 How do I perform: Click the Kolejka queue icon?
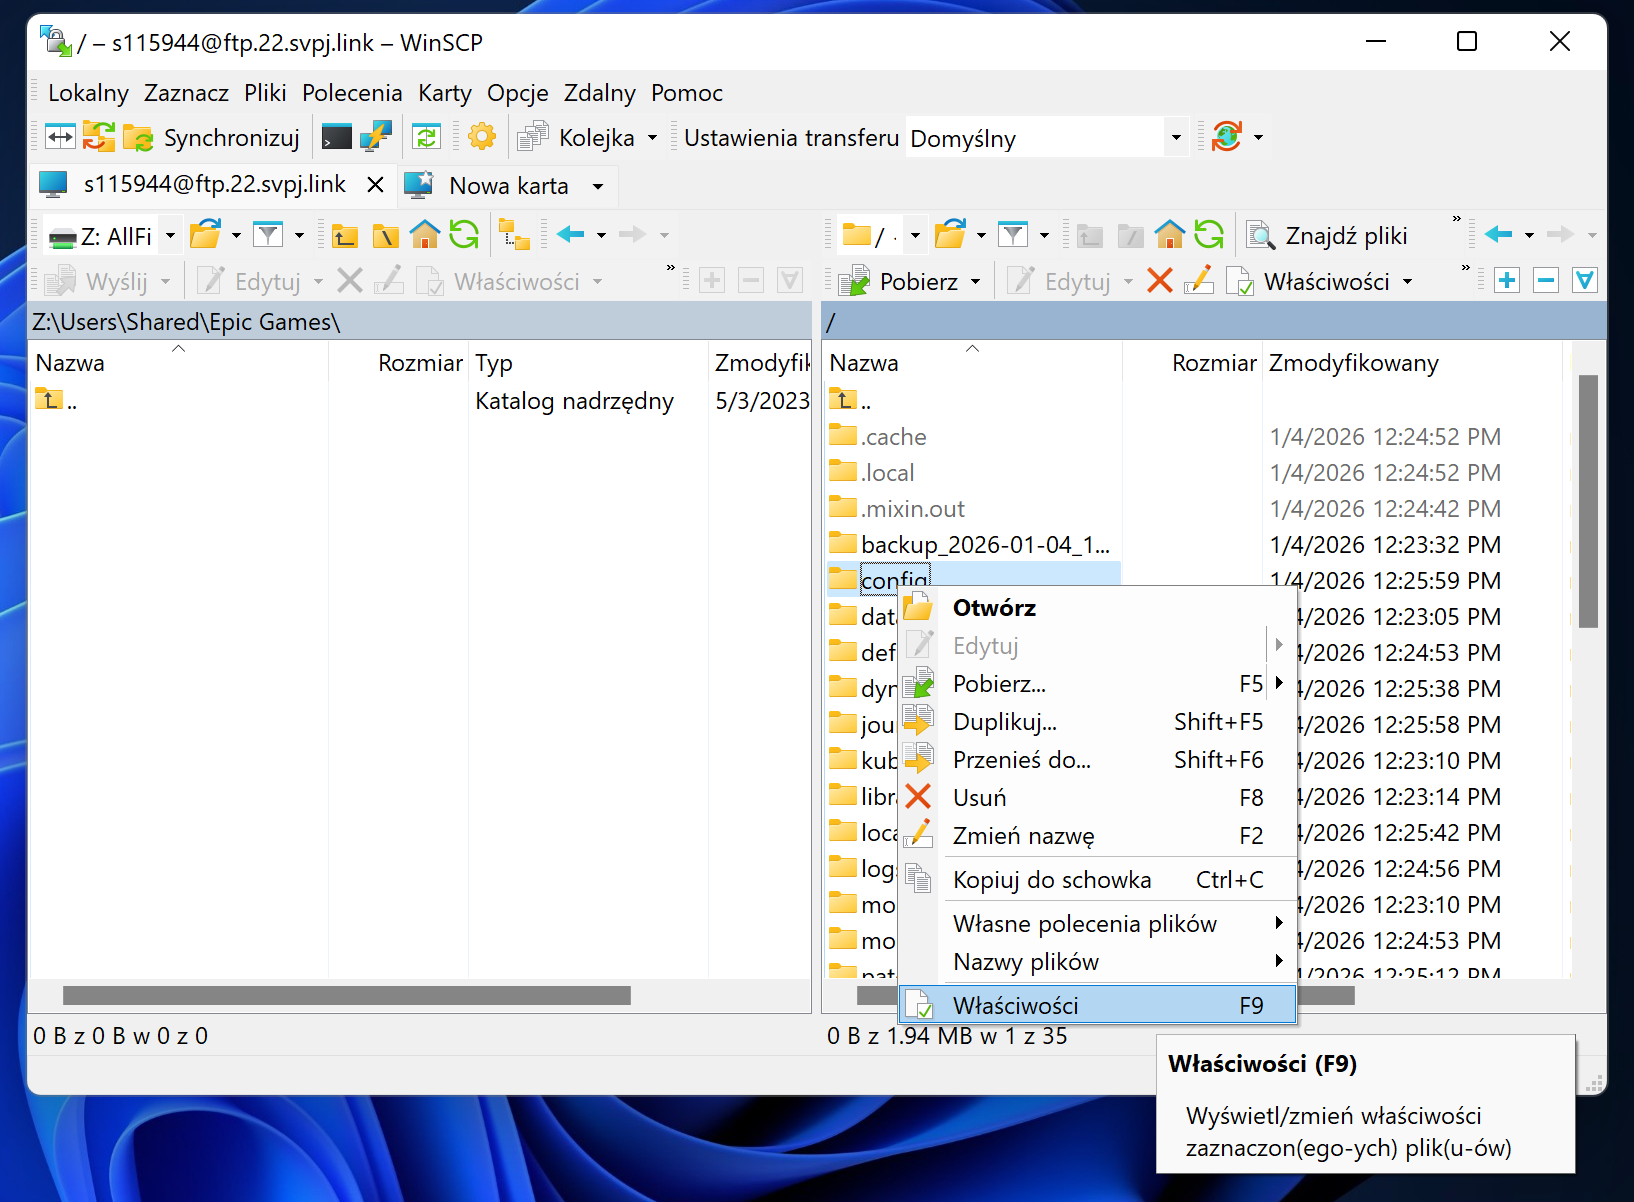coord(533,137)
